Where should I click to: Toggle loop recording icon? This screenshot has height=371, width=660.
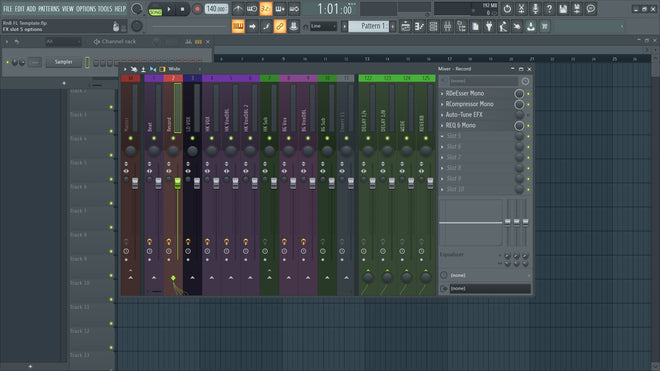pos(294,9)
